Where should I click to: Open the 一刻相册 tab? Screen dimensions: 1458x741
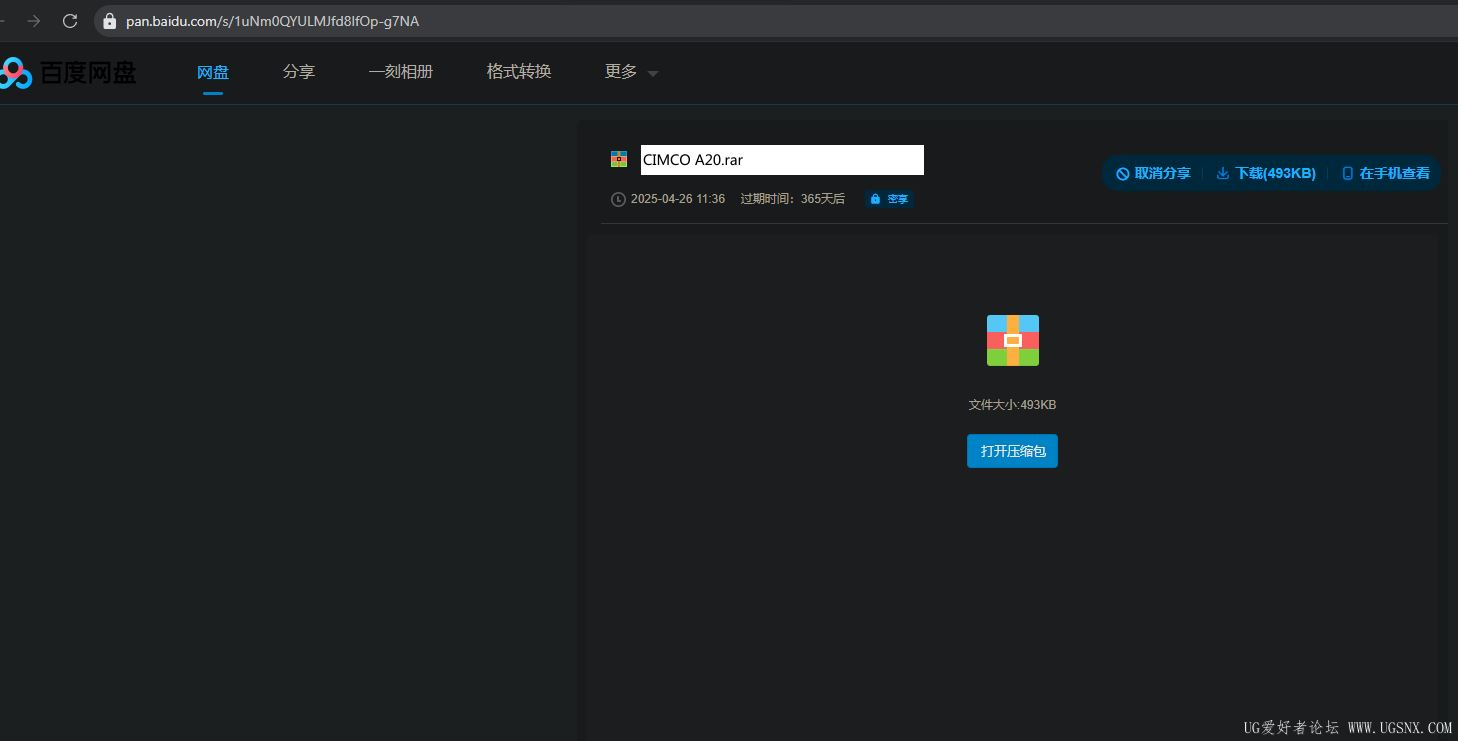coord(401,72)
